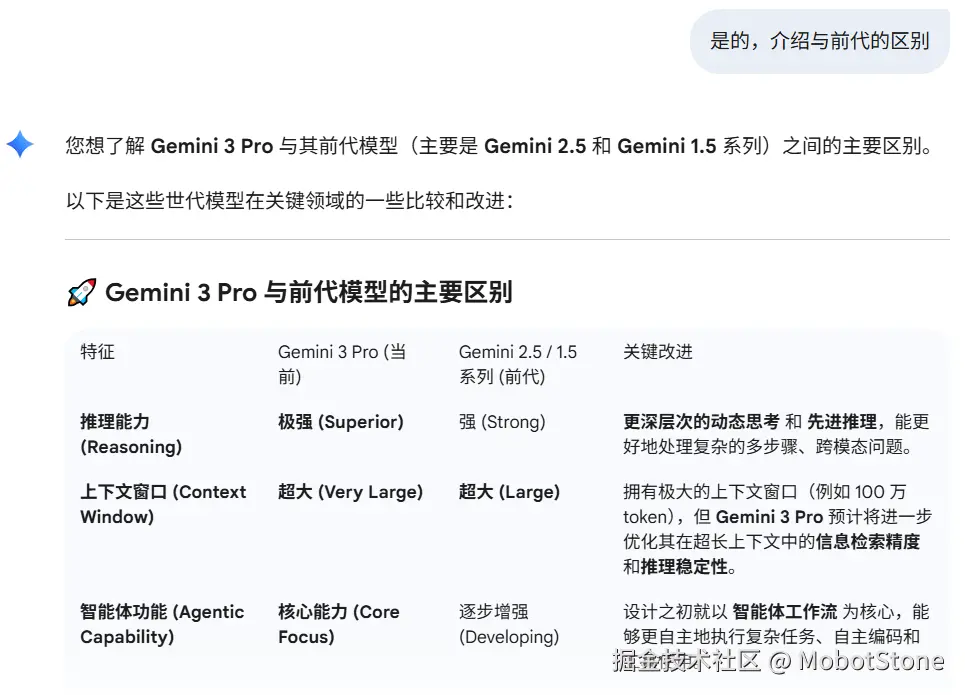Image resolution: width=965 pixels, height=695 pixels.
Task: Click the 极强 (Superior) table cell
Action: pyautogui.click(x=341, y=422)
